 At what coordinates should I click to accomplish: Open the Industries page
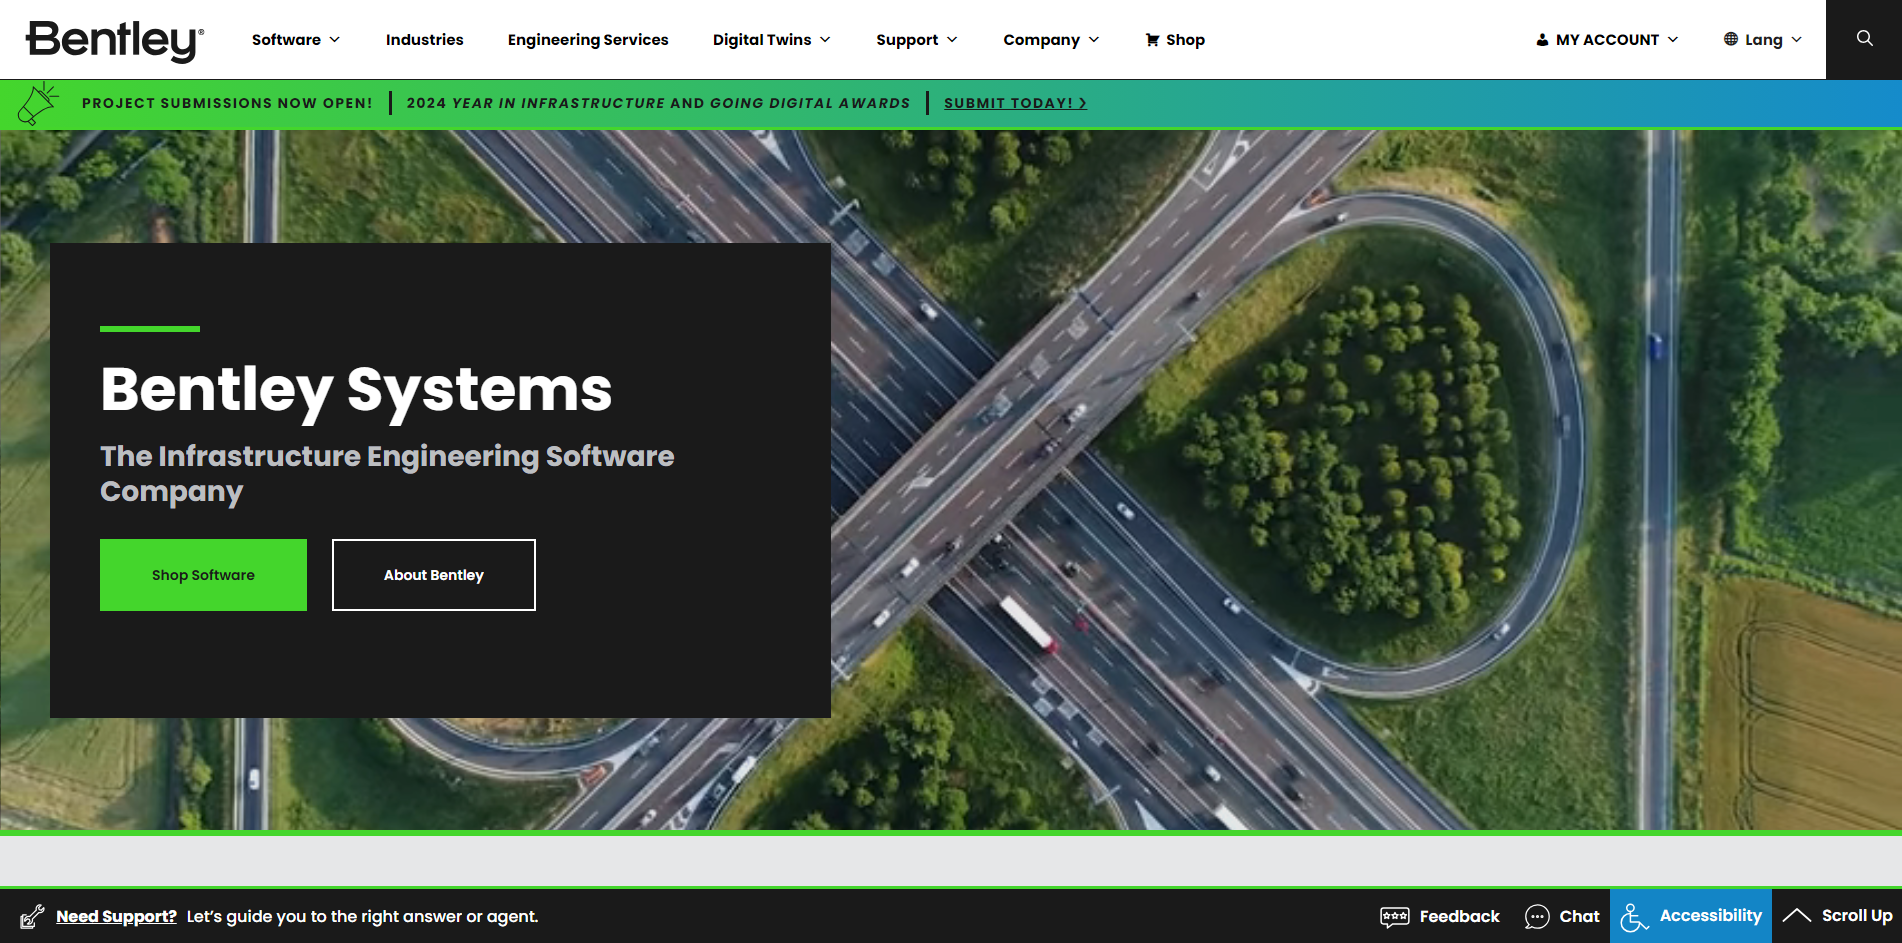pyautogui.click(x=424, y=40)
